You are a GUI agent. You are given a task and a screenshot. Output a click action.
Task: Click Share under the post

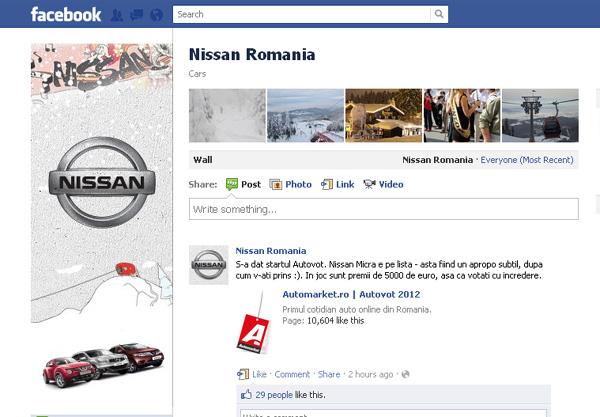329,374
